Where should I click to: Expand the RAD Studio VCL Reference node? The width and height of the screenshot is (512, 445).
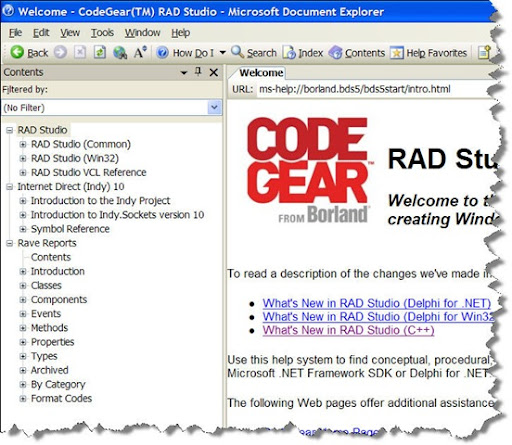[23, 172]
